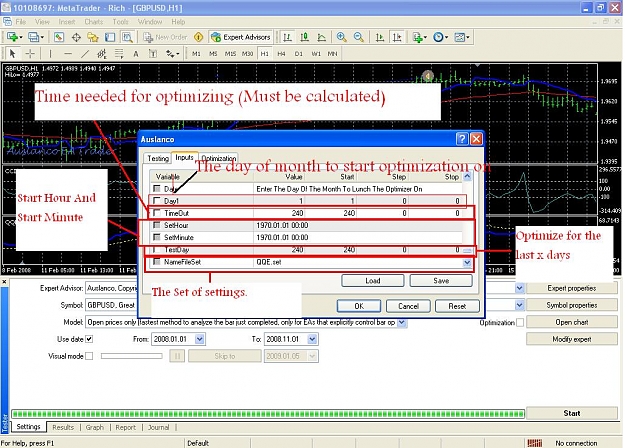Open the tester Journal tab
Viewport: 625px width, 448px height.
click(x=158, y=427)
